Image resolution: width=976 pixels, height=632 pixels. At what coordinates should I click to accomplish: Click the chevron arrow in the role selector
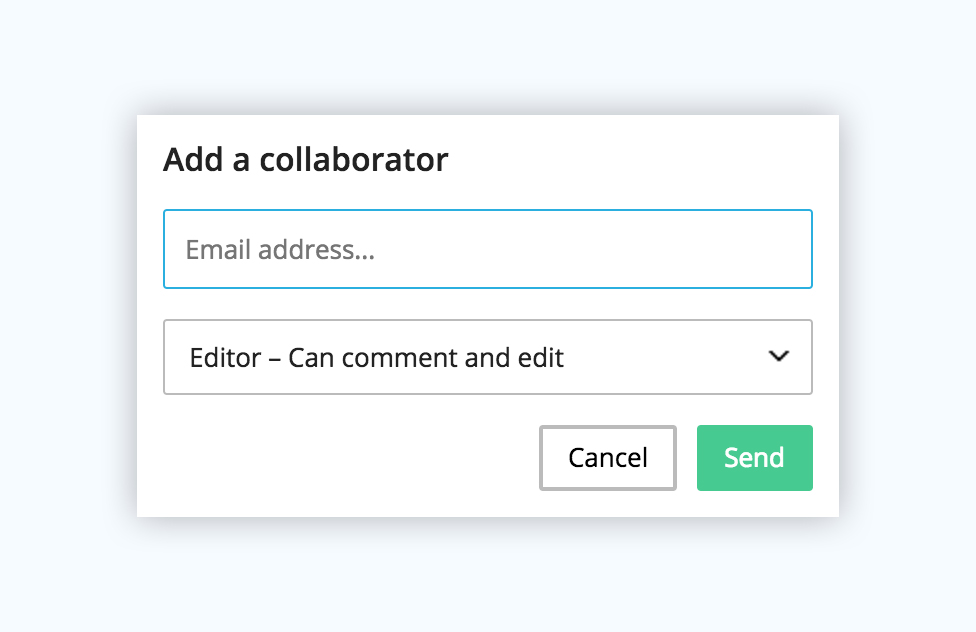click(779, 356)
